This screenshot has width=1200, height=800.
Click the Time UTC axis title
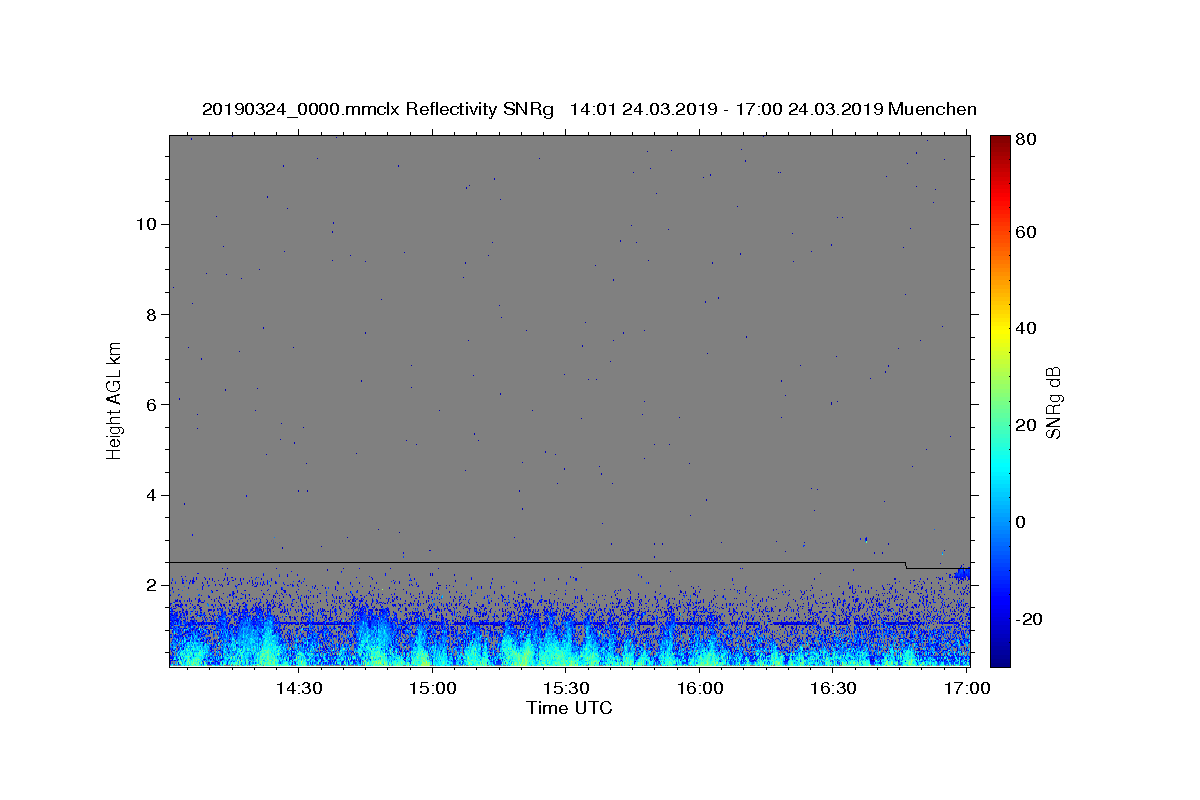click(569, 708)
